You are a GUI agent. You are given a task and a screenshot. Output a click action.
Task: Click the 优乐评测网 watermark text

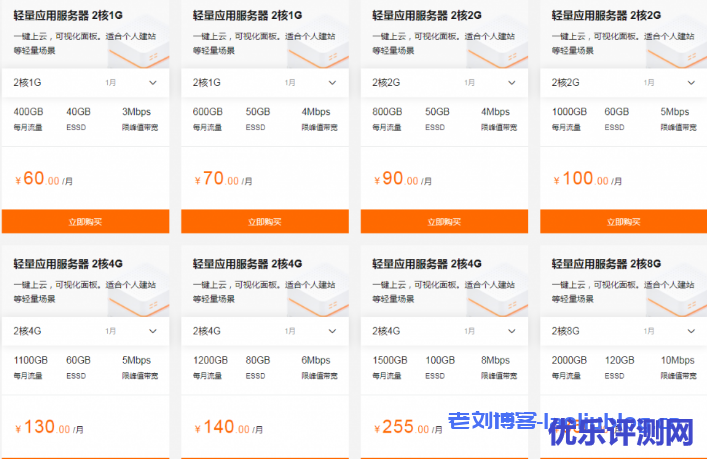coord(620,432)
